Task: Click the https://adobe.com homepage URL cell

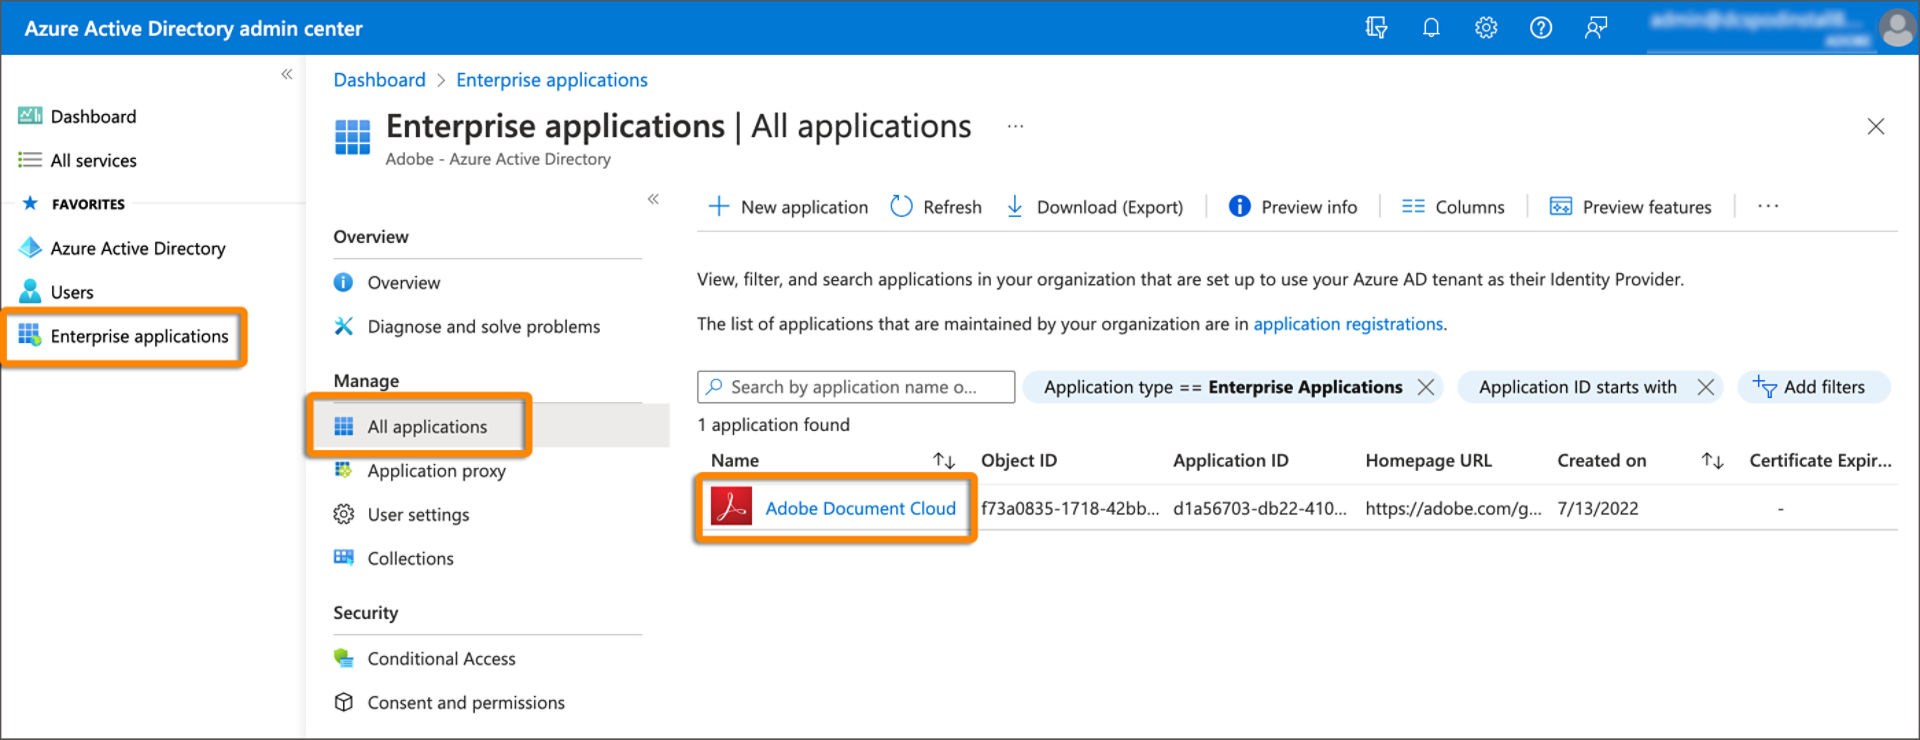Action: point(1453,508)
